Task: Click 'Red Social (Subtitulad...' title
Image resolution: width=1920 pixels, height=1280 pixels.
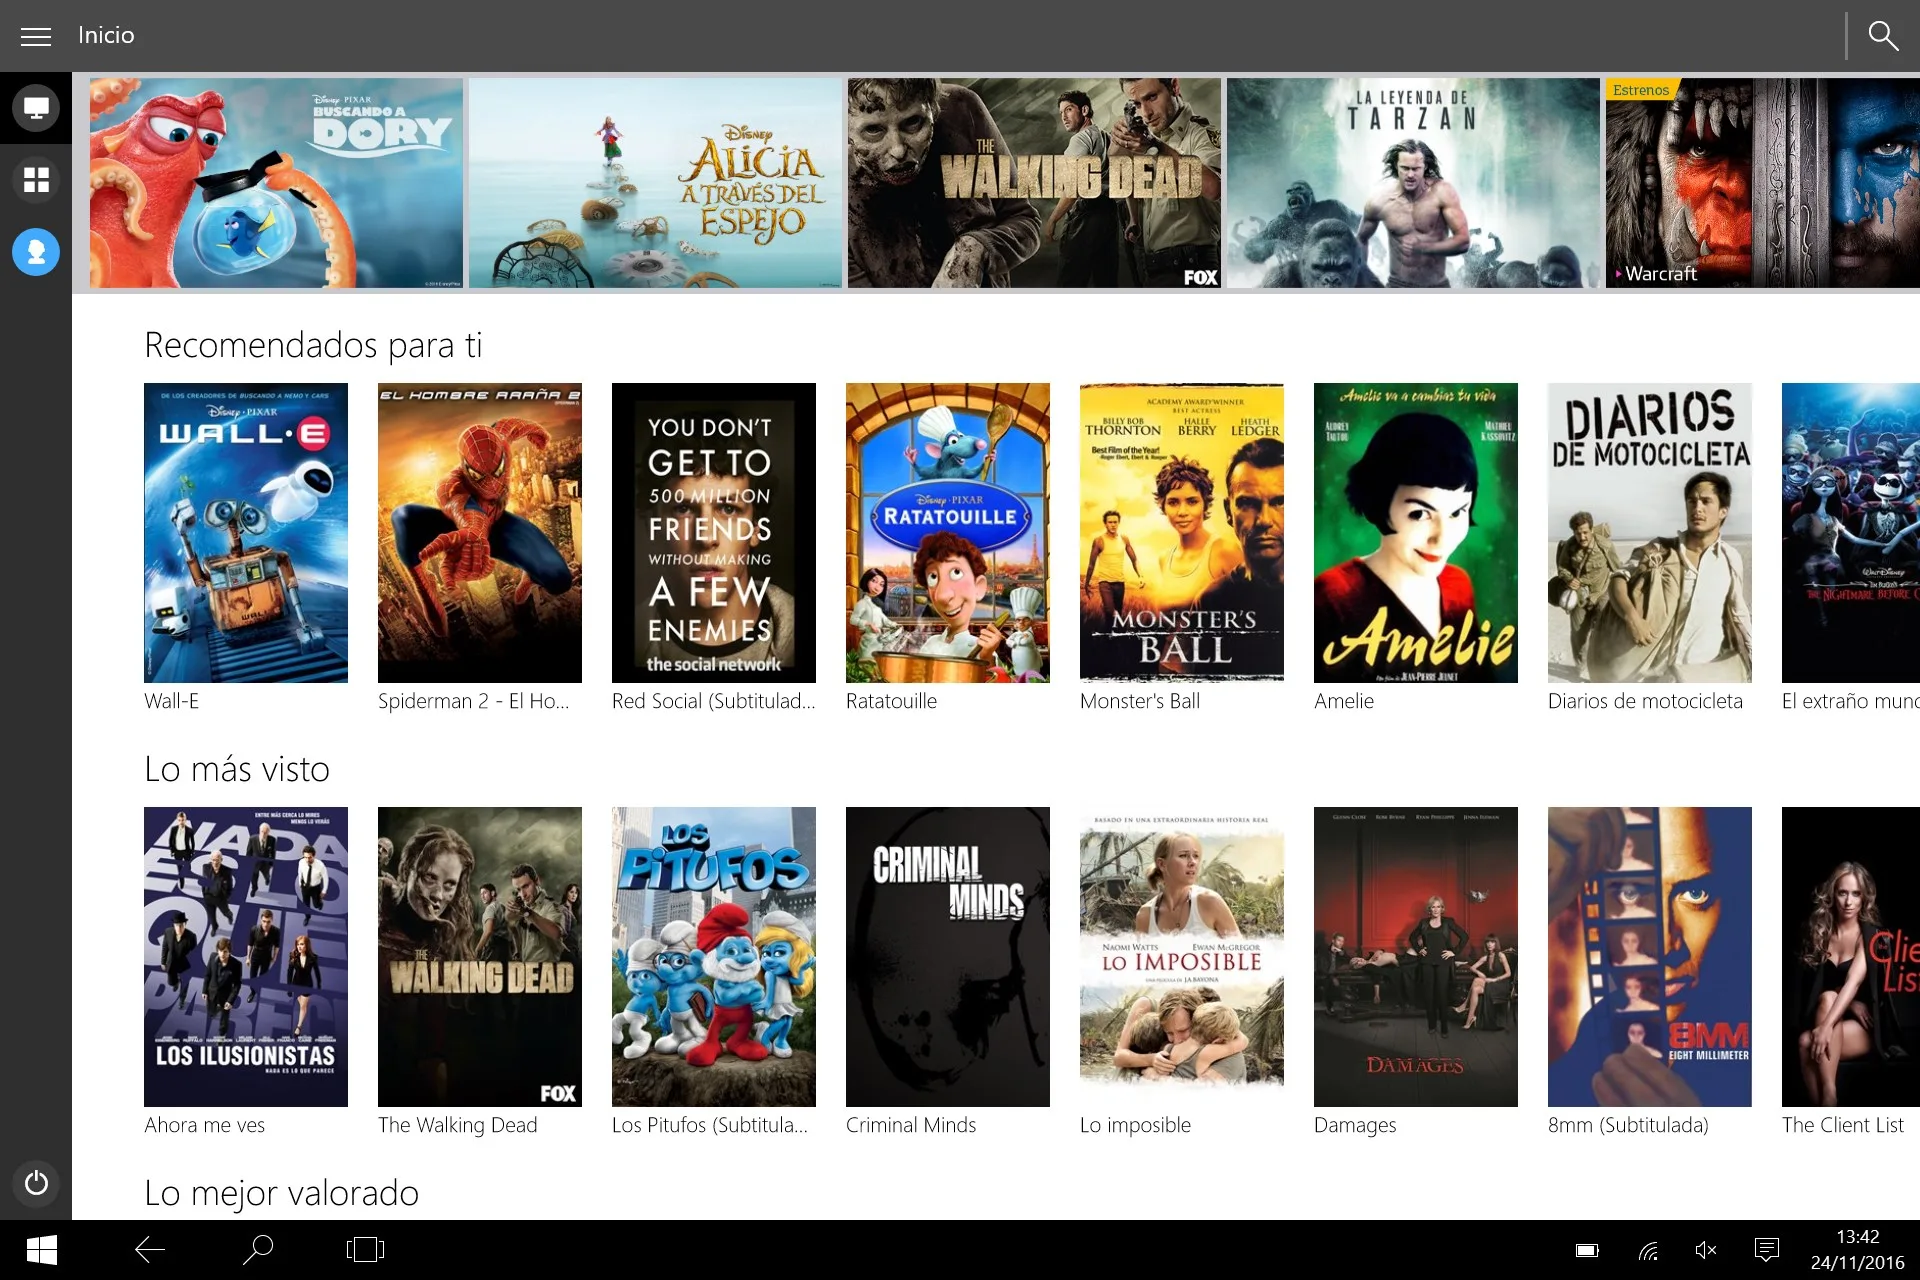Action: pos(714,701)
